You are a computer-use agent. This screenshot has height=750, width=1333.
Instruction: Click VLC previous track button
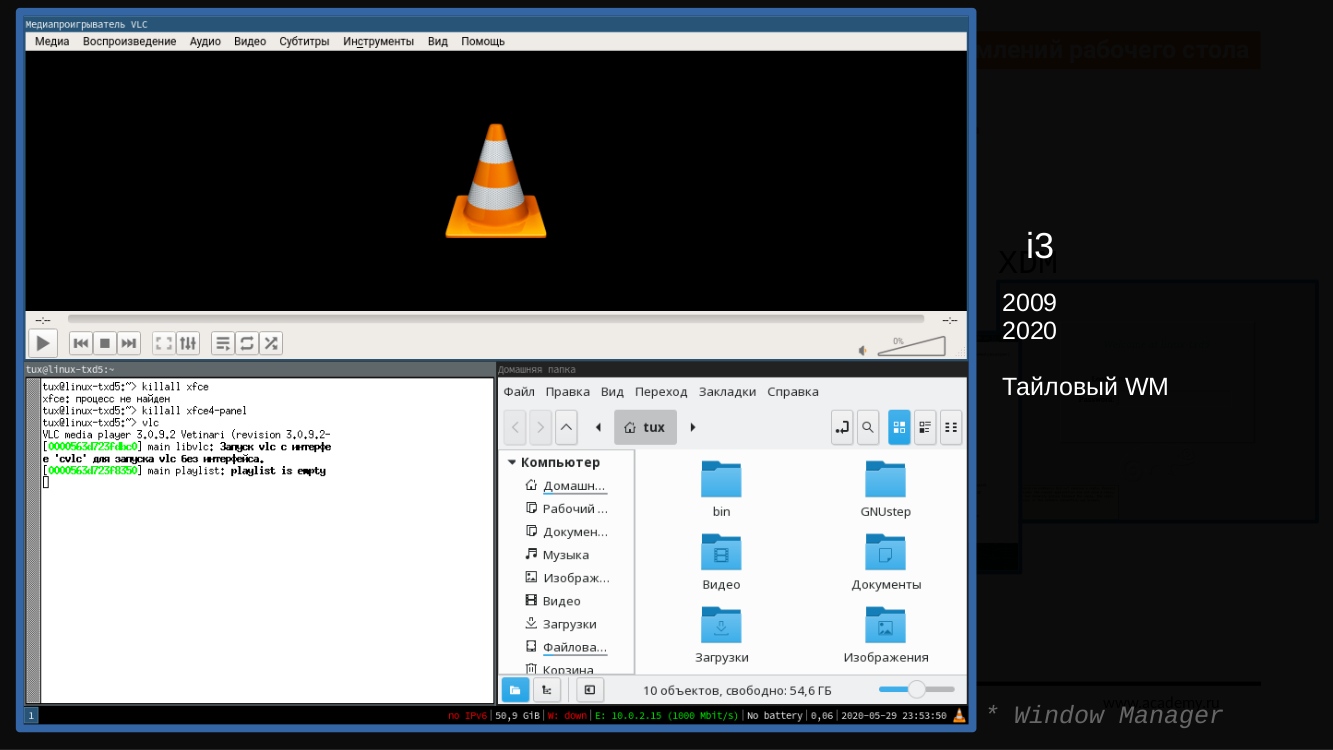point(81,343)
